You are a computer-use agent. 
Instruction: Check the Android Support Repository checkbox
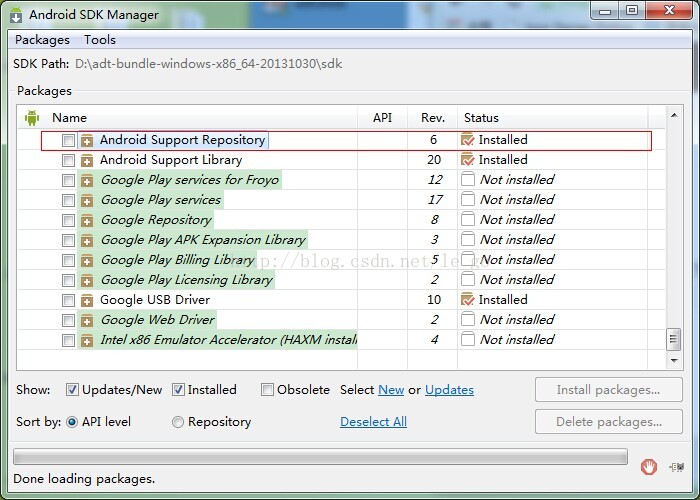68,140
